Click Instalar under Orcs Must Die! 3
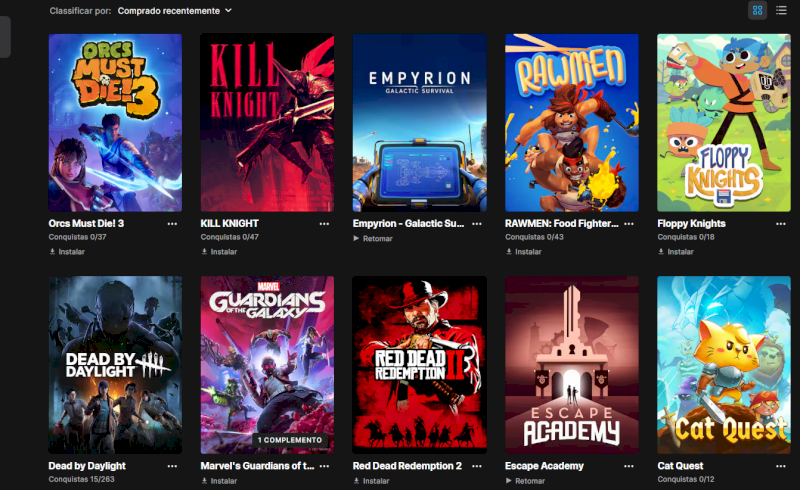The height and width of the screenshot is (490, 800). [x=67, y=252]
